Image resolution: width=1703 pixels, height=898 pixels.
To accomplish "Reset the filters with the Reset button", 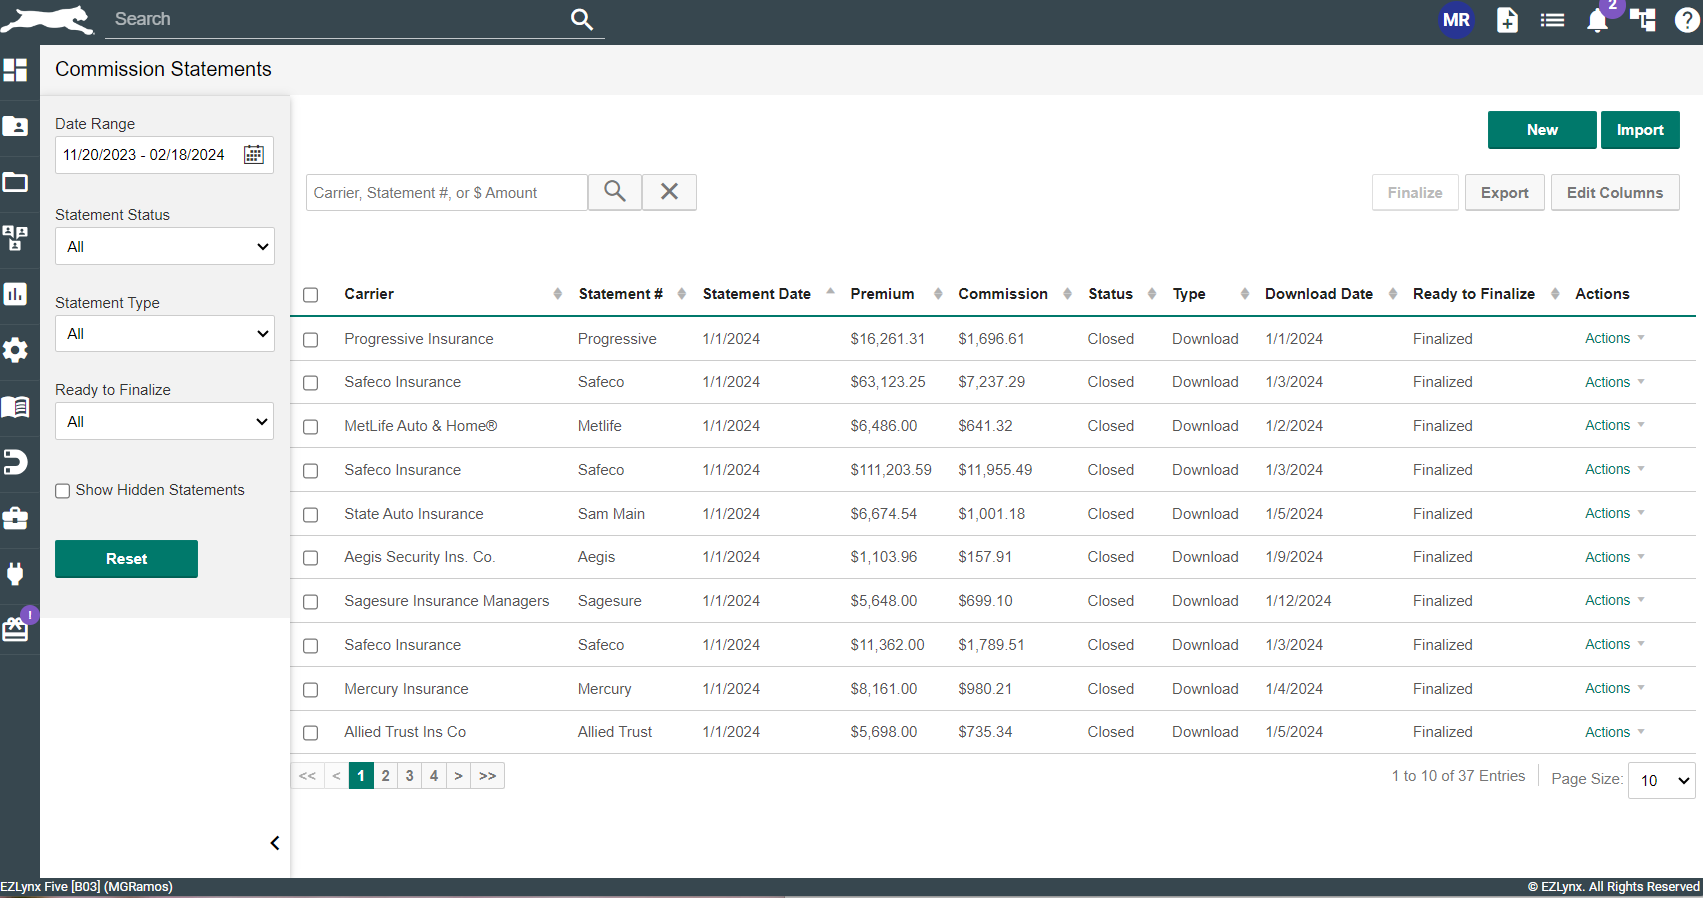I will (x=126, y=559).
